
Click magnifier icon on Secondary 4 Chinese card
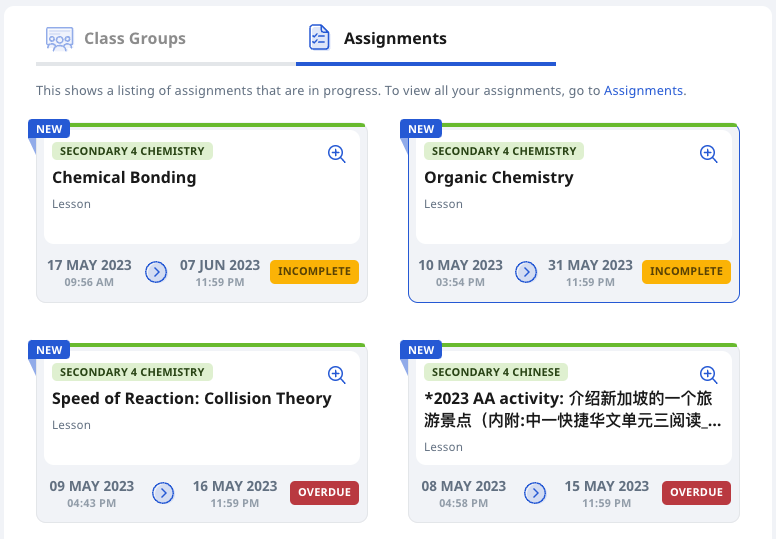(x=709, y=375)
